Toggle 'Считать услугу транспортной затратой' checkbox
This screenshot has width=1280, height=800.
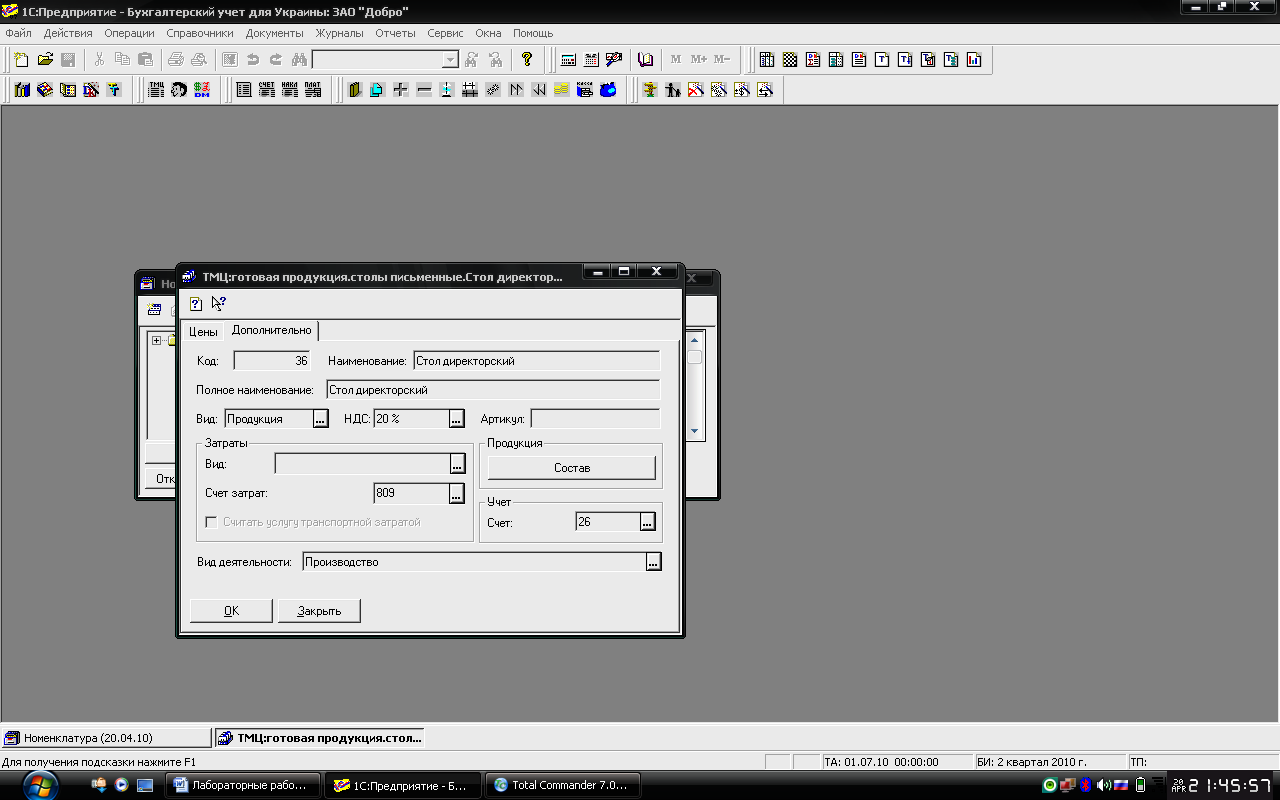pyautogui.click(x=211, y=522)
